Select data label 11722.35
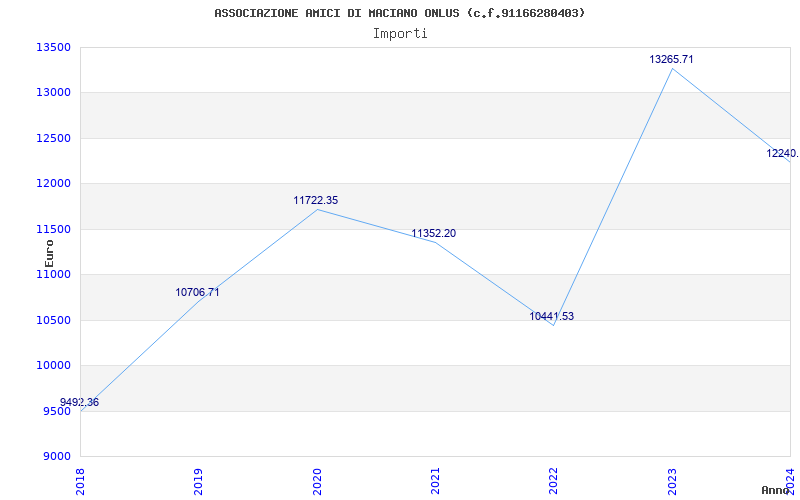This screenshot has height=500, width=800. coord(316,201)
